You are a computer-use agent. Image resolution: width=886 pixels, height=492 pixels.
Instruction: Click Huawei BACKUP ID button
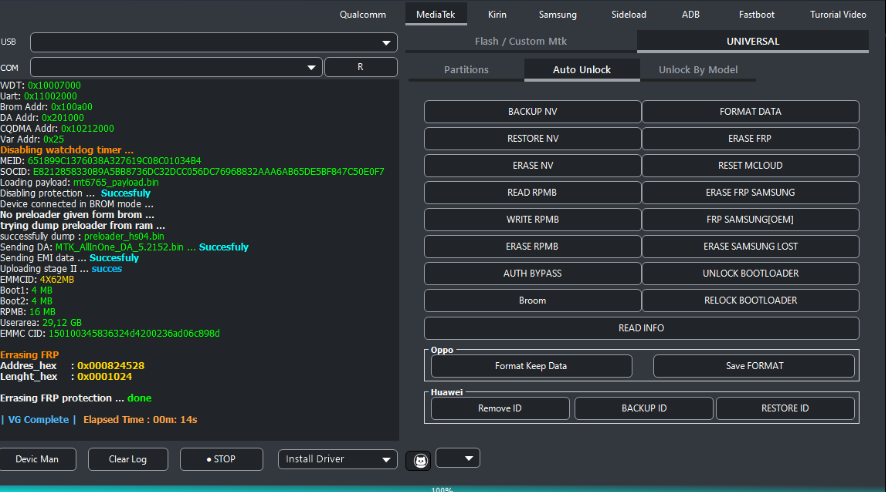pos(644,408)
